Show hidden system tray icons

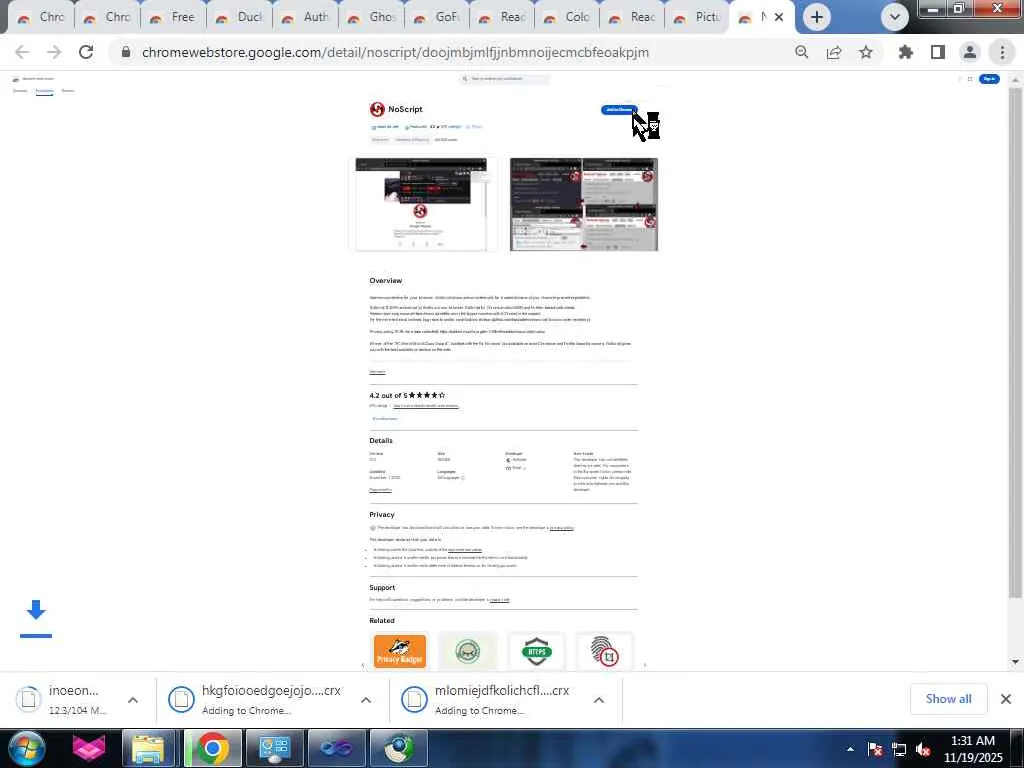[850, 749]
